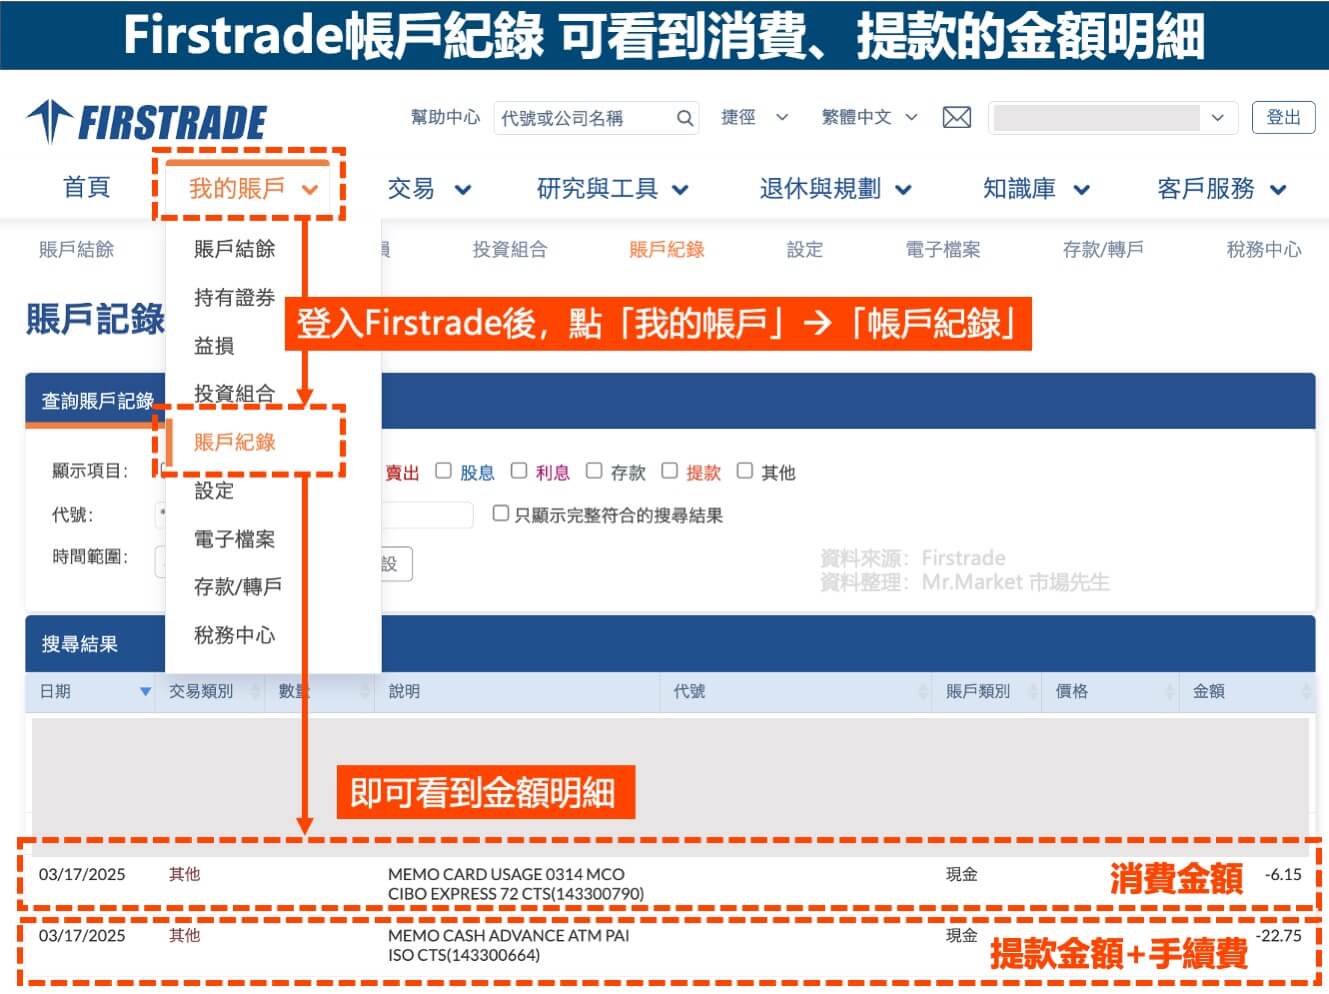Toggle the 存款 checkbox
1329x994 pixels.
coord(594,471)
